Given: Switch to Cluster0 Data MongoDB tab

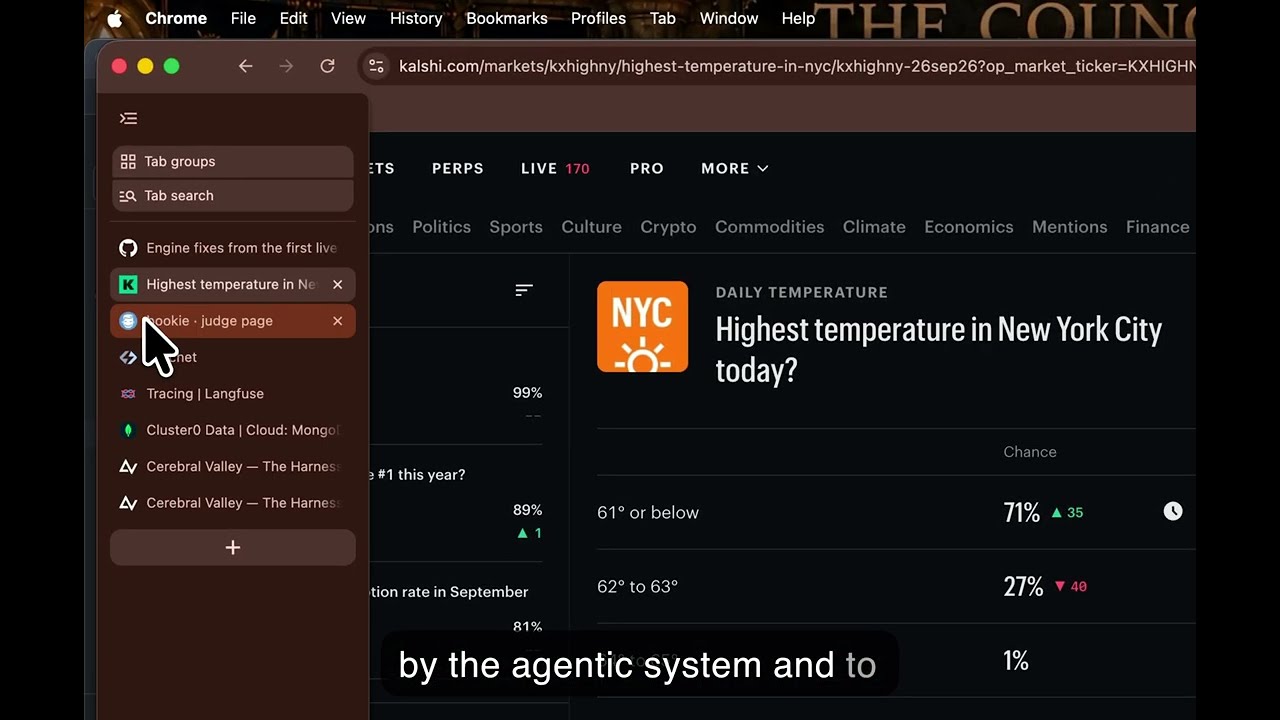Looking at the screenshot, I should (232, 430).
